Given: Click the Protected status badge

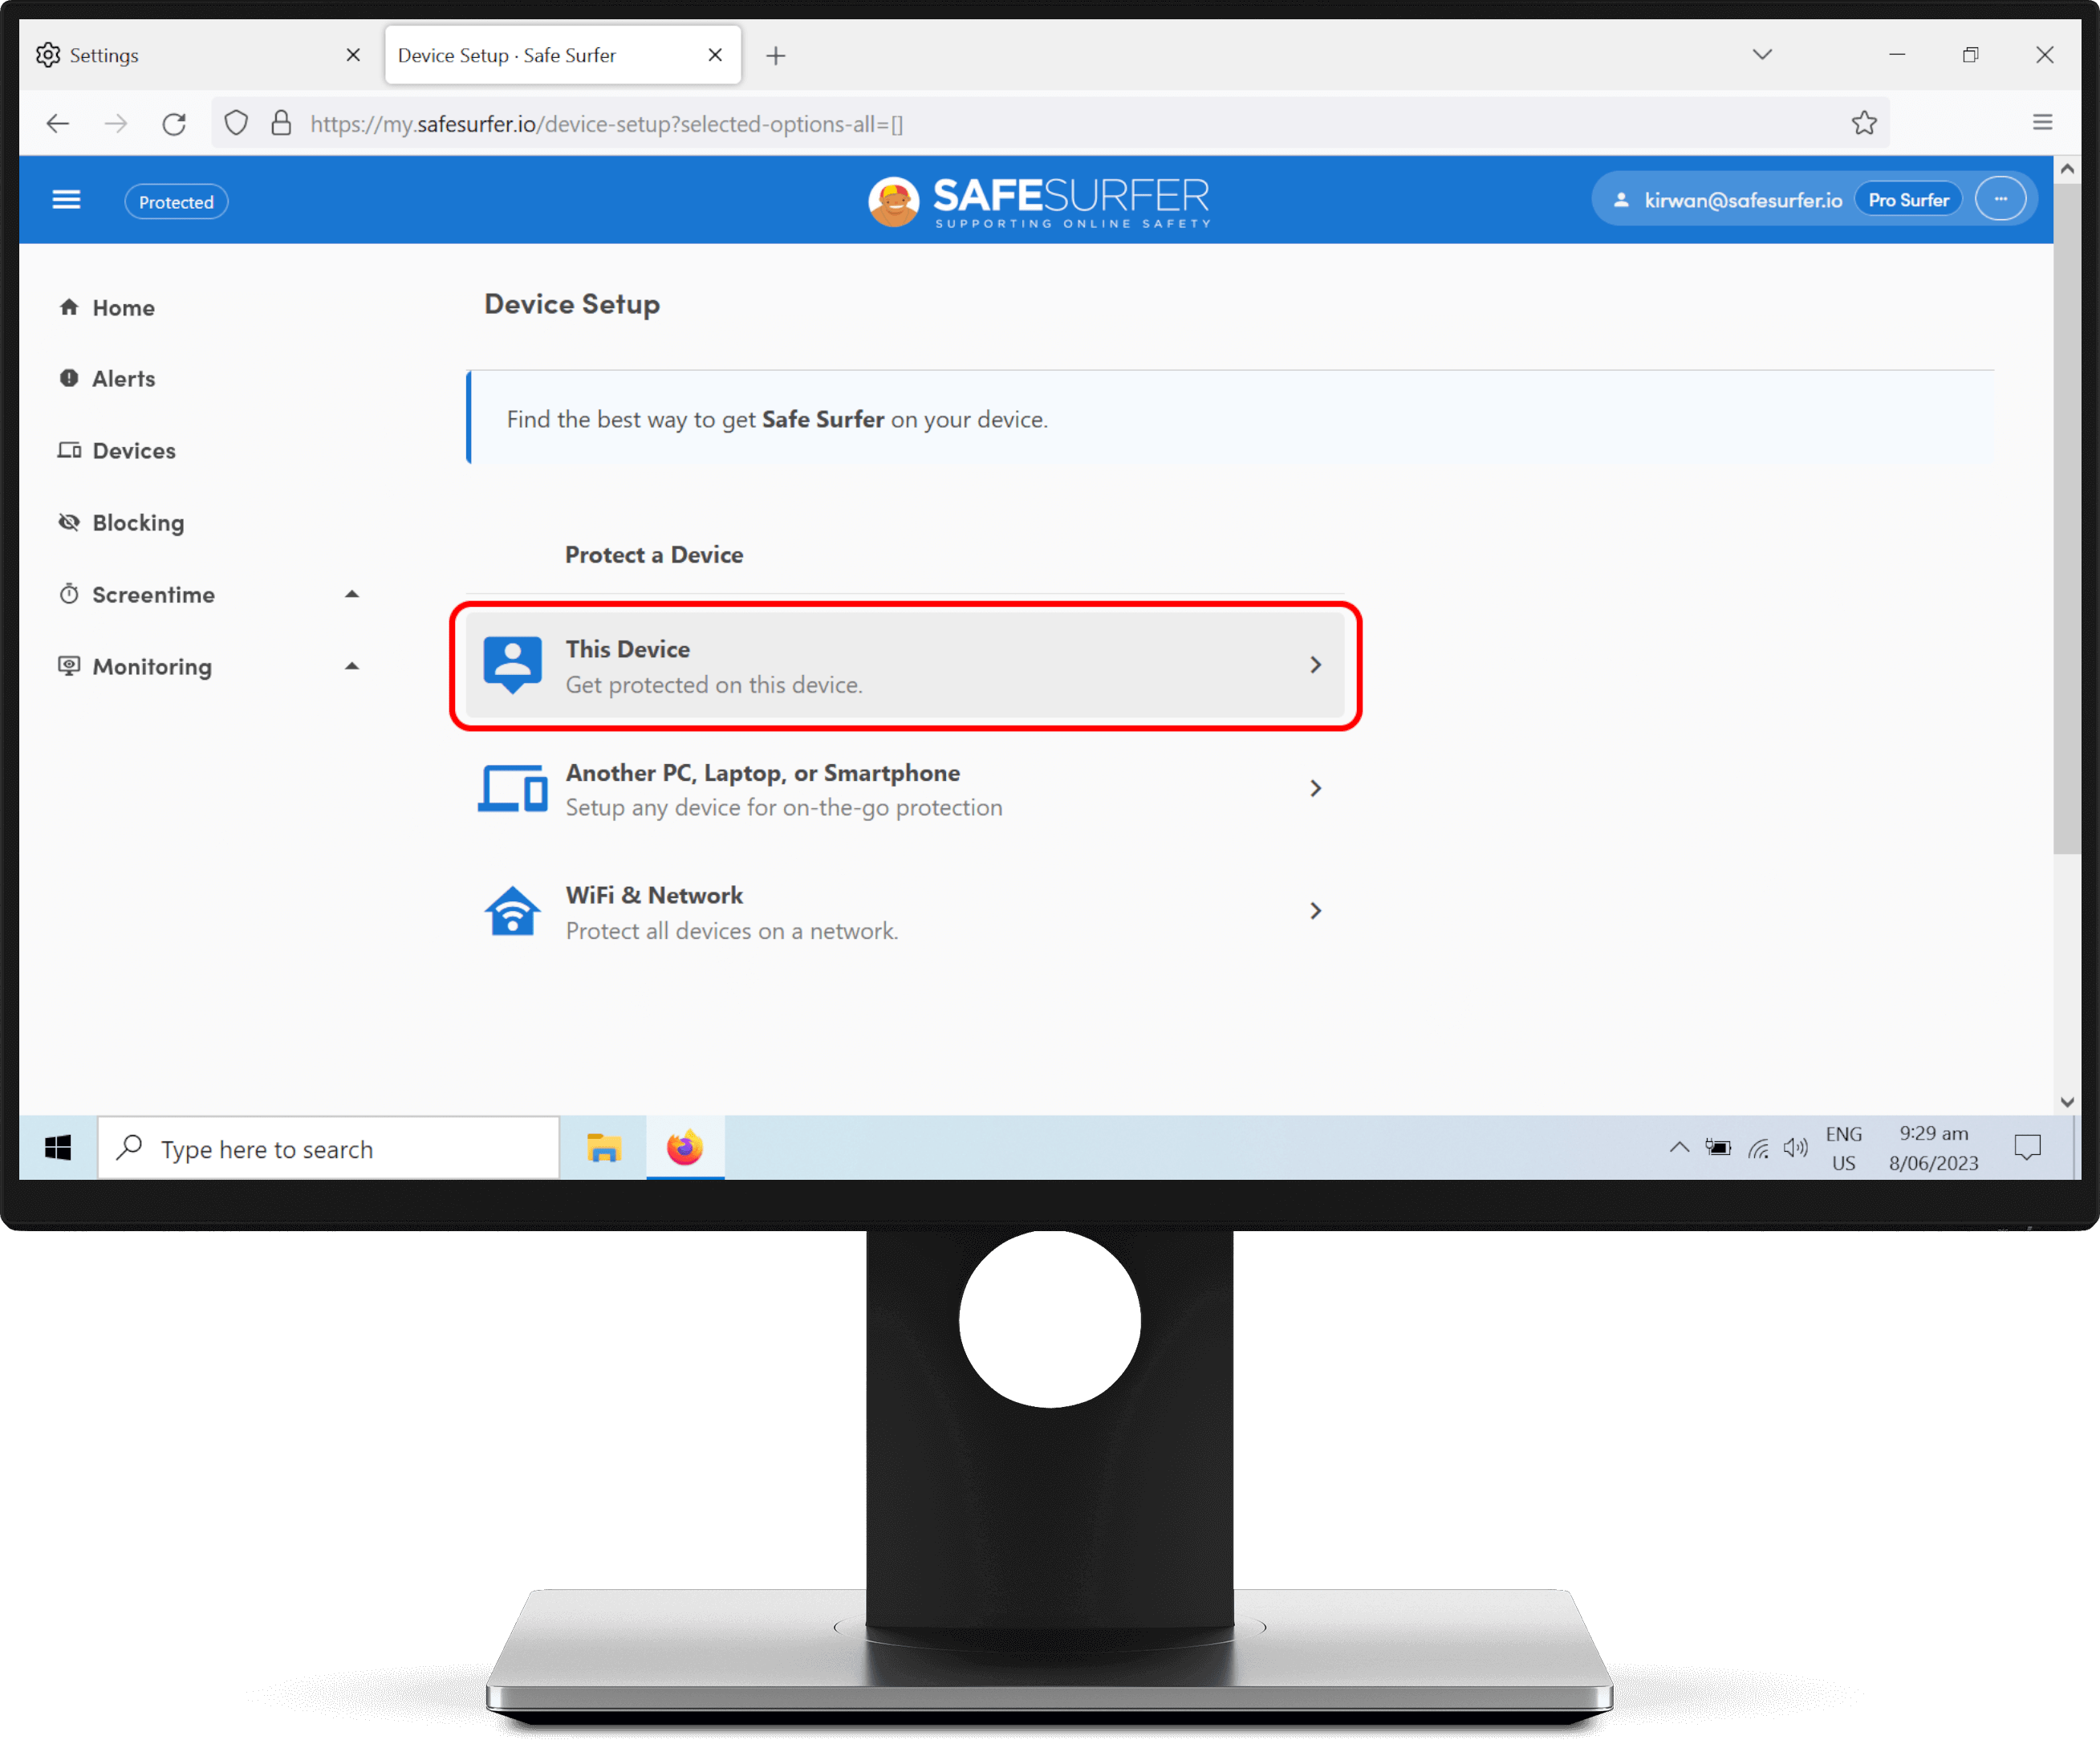Looking at the screenshot, I should click(x=176, y=202).
